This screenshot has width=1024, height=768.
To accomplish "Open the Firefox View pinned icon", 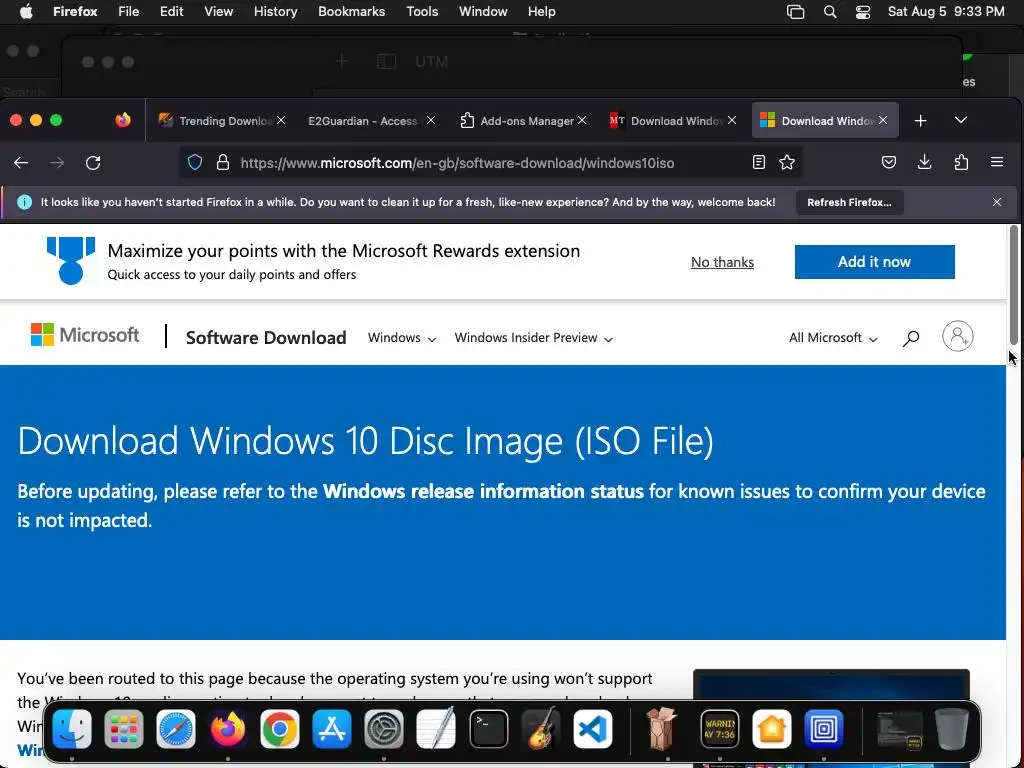I will pyautogui.click(x=123, y=120).
